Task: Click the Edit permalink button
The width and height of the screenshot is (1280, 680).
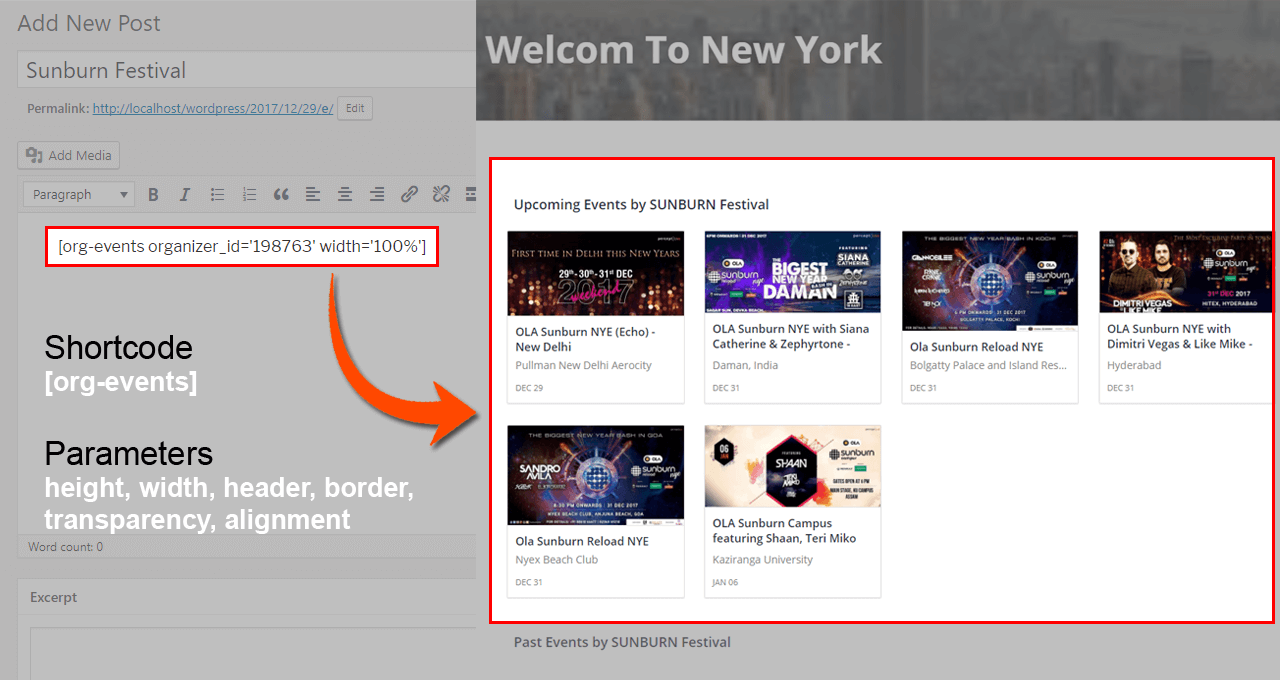Action: click(355, 108)
